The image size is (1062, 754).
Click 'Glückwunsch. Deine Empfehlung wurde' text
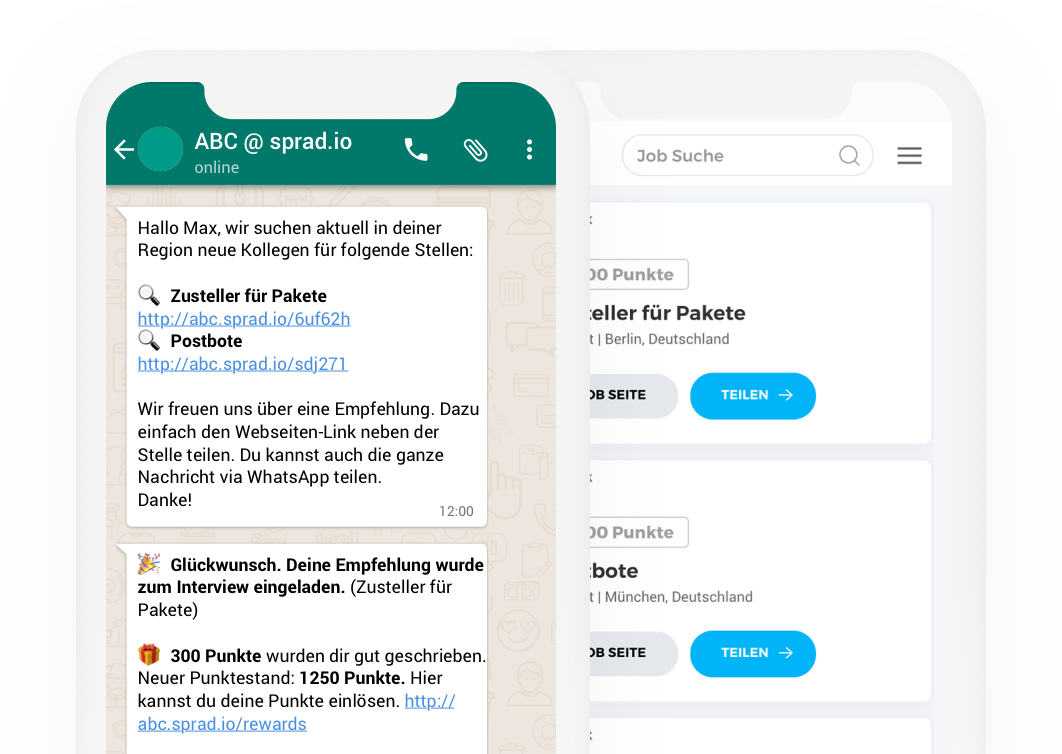coord(327,565)
